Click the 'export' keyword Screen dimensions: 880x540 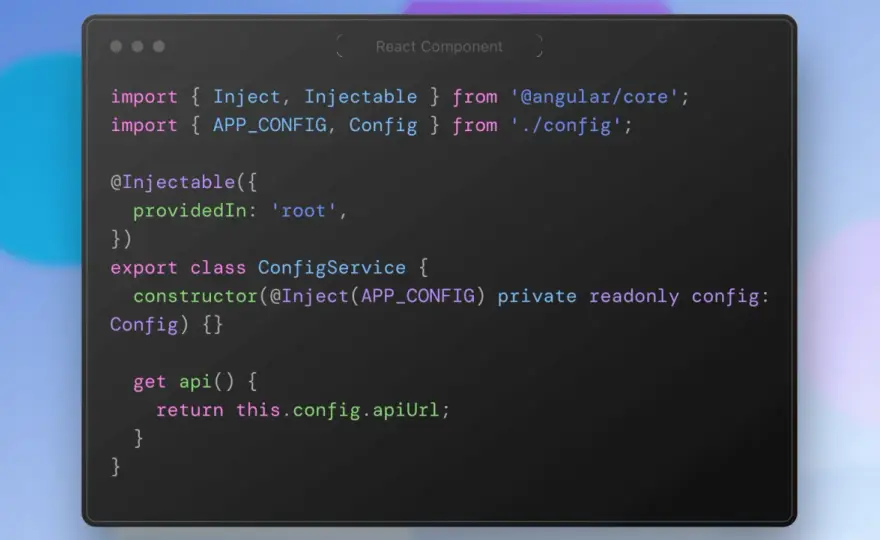coord(144,268)
